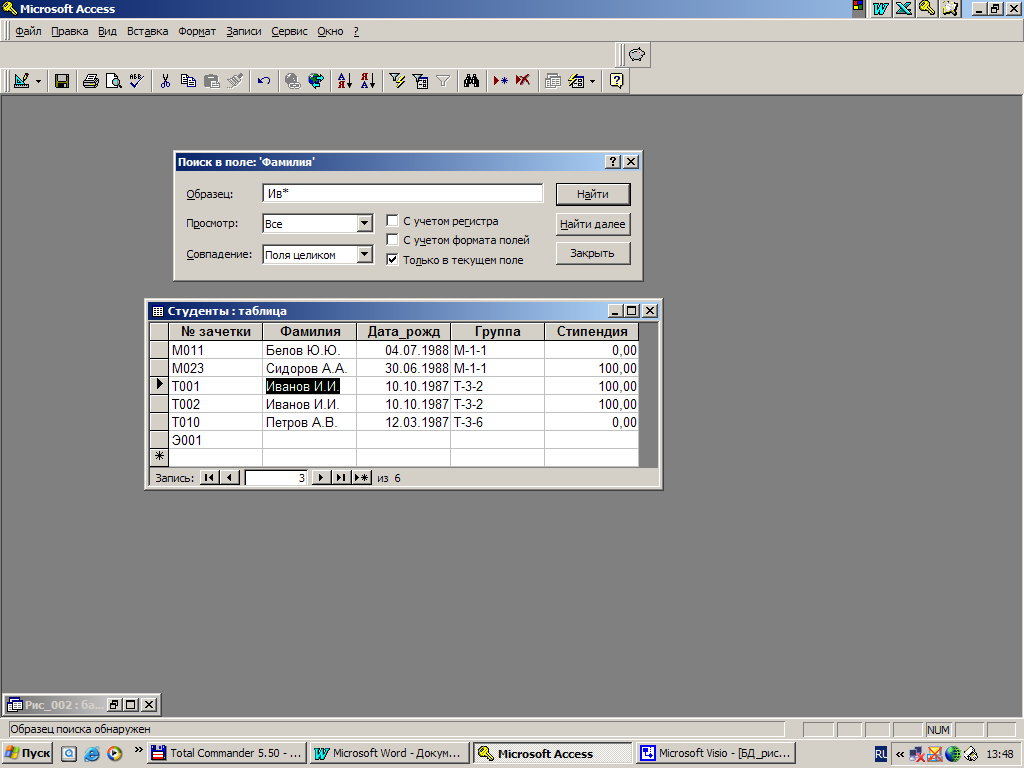
Task: Open Print Preview icon
Action: [114, 81]
